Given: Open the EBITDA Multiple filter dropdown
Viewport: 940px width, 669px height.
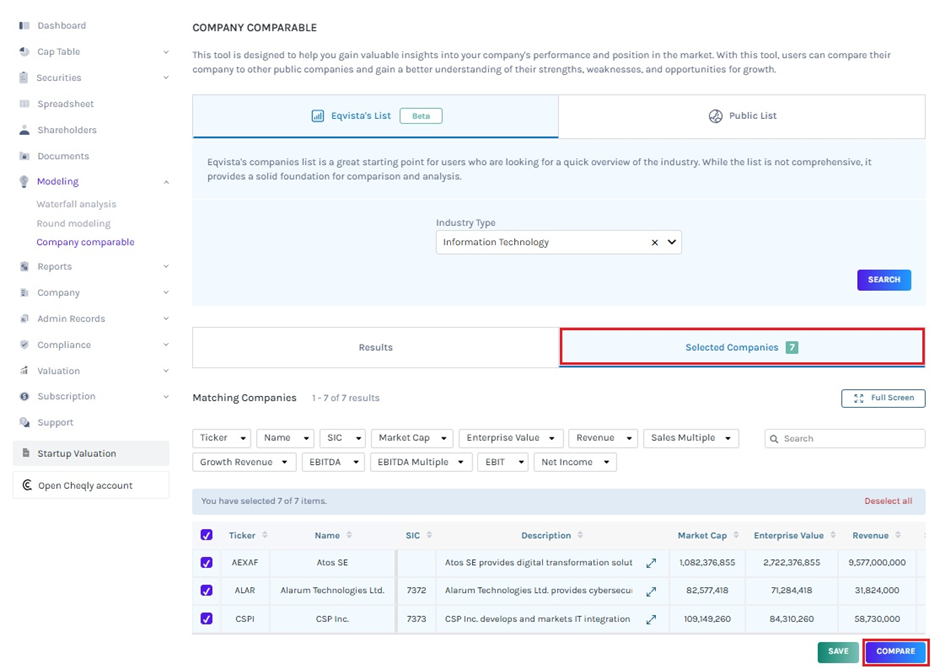Looking at the screenshot, I should (x=420, y=462).
